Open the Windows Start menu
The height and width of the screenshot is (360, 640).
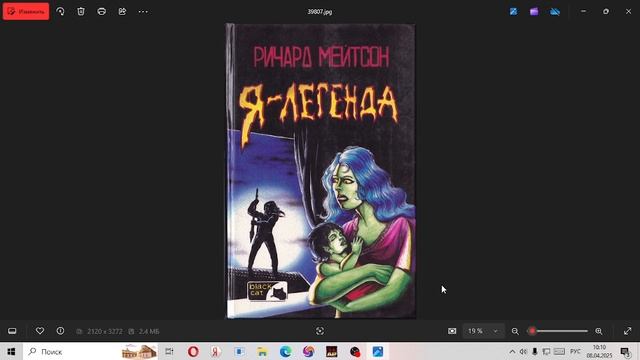11,351
